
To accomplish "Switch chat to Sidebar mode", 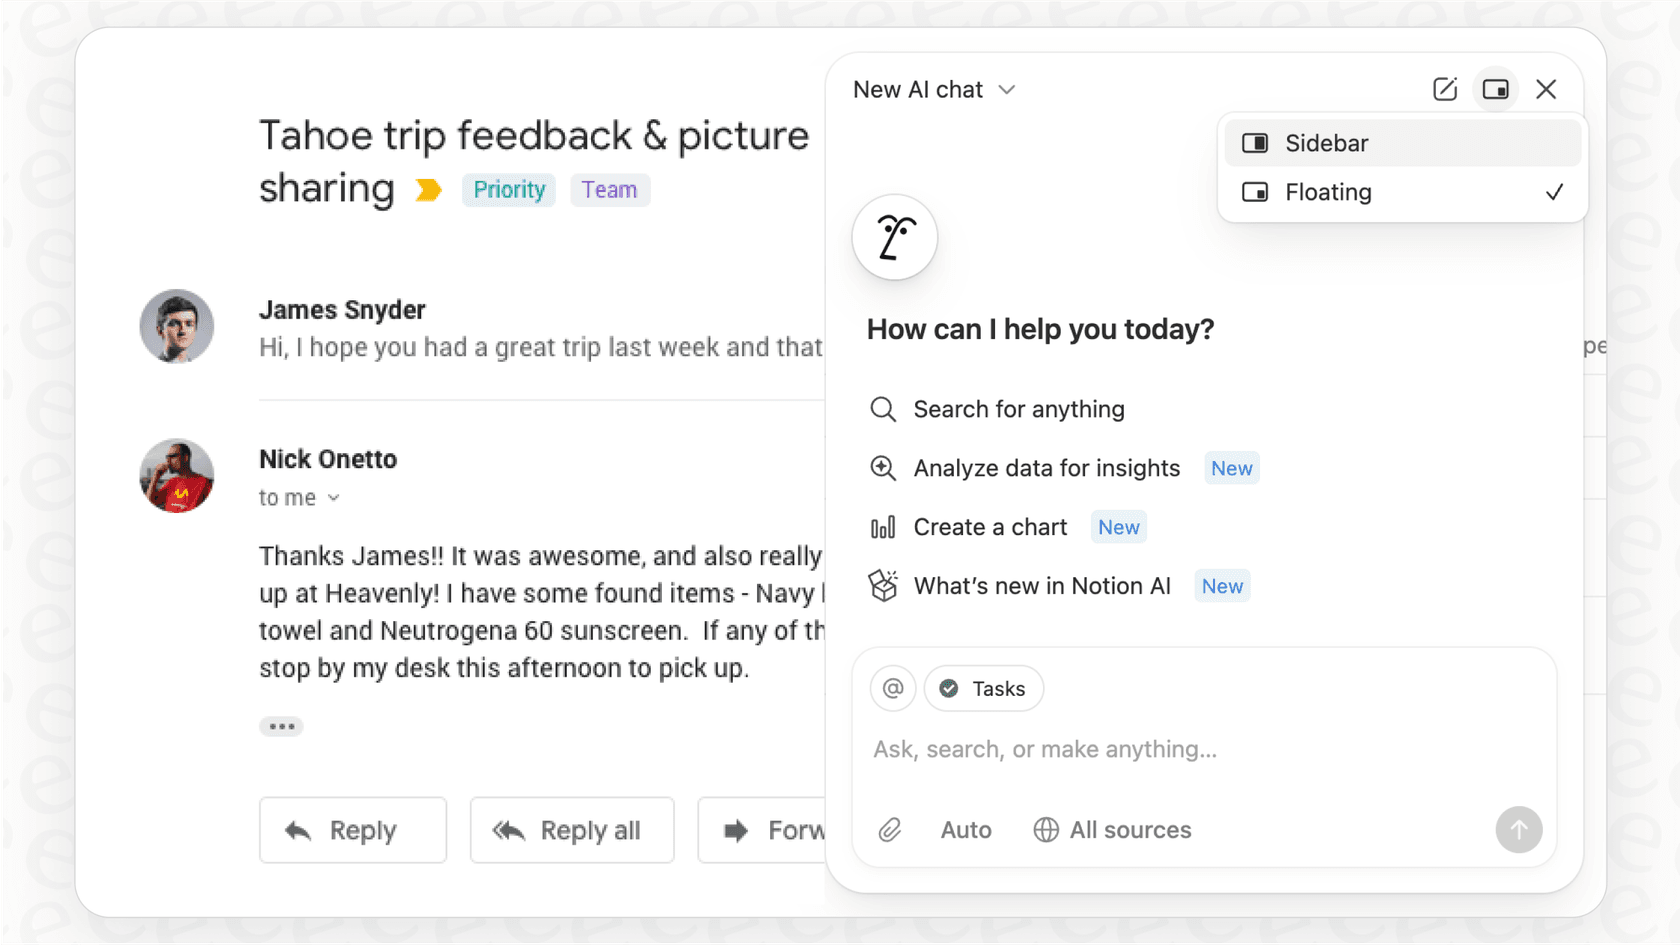I will point(1326,143).
